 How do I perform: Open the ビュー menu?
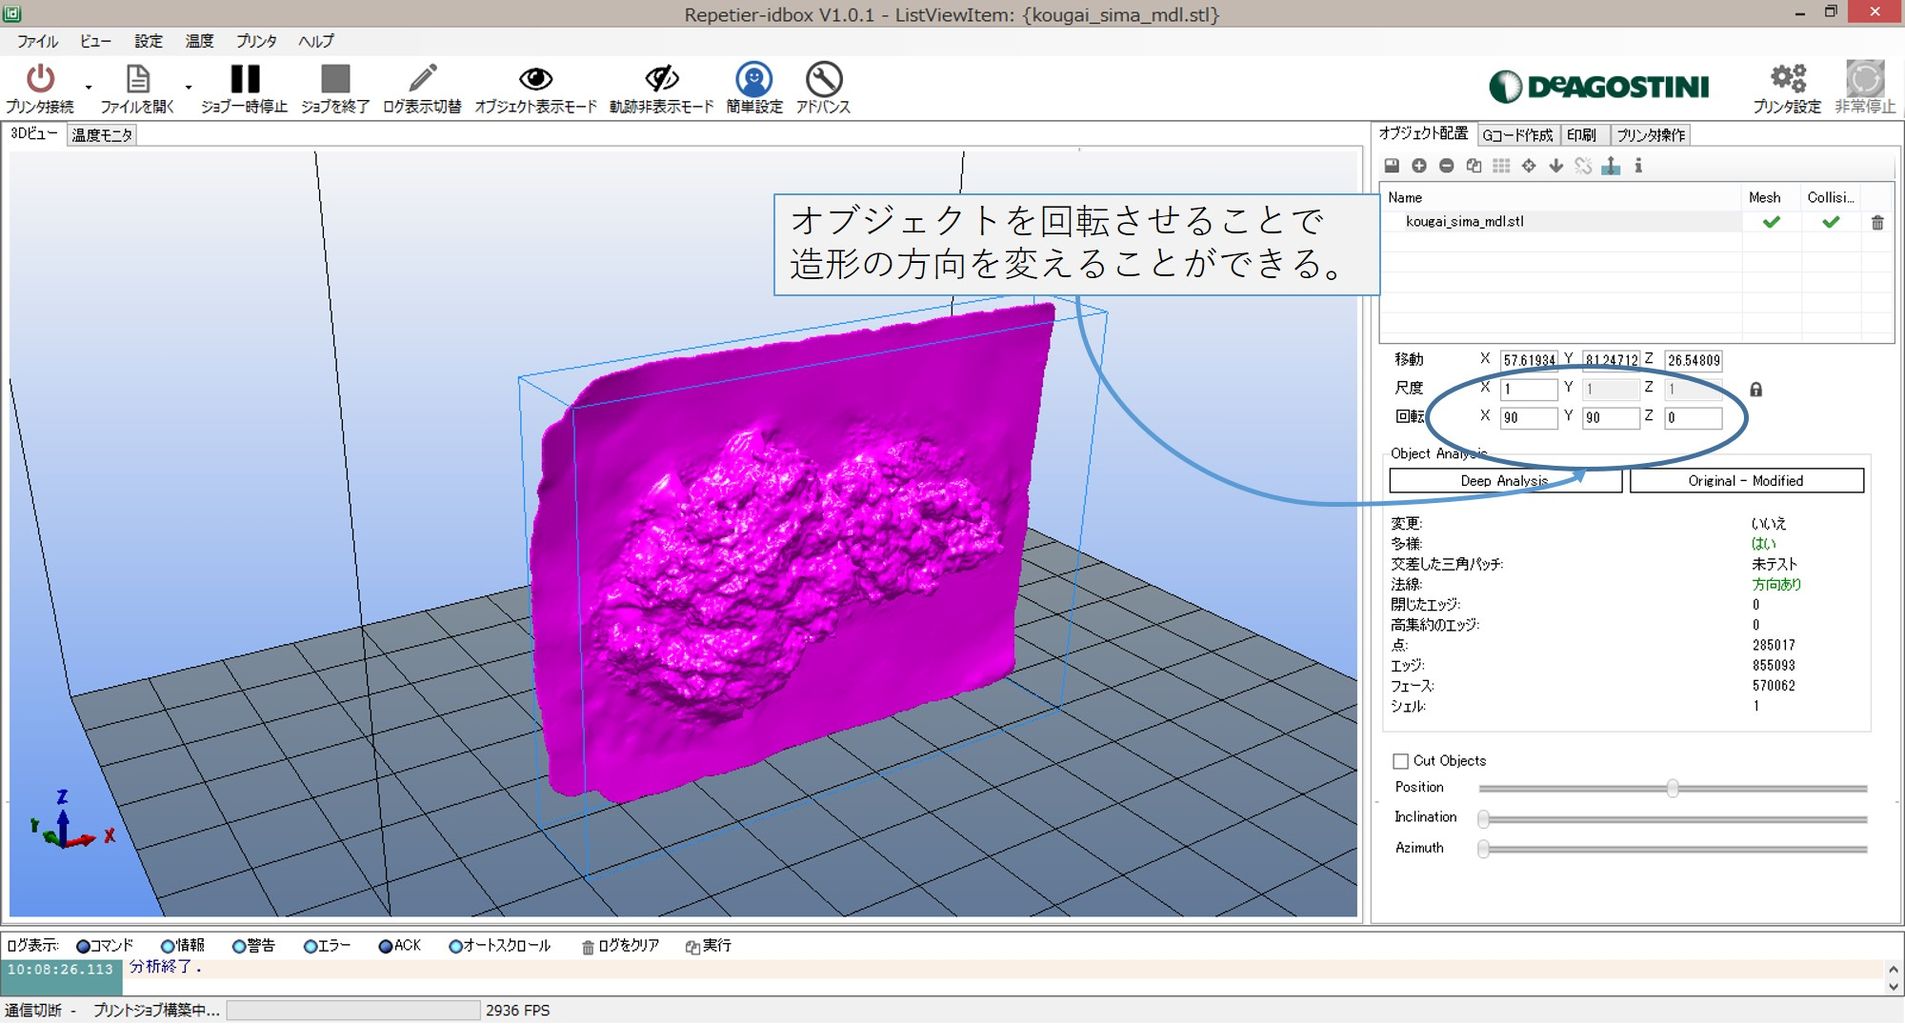(x=95, y=41)
